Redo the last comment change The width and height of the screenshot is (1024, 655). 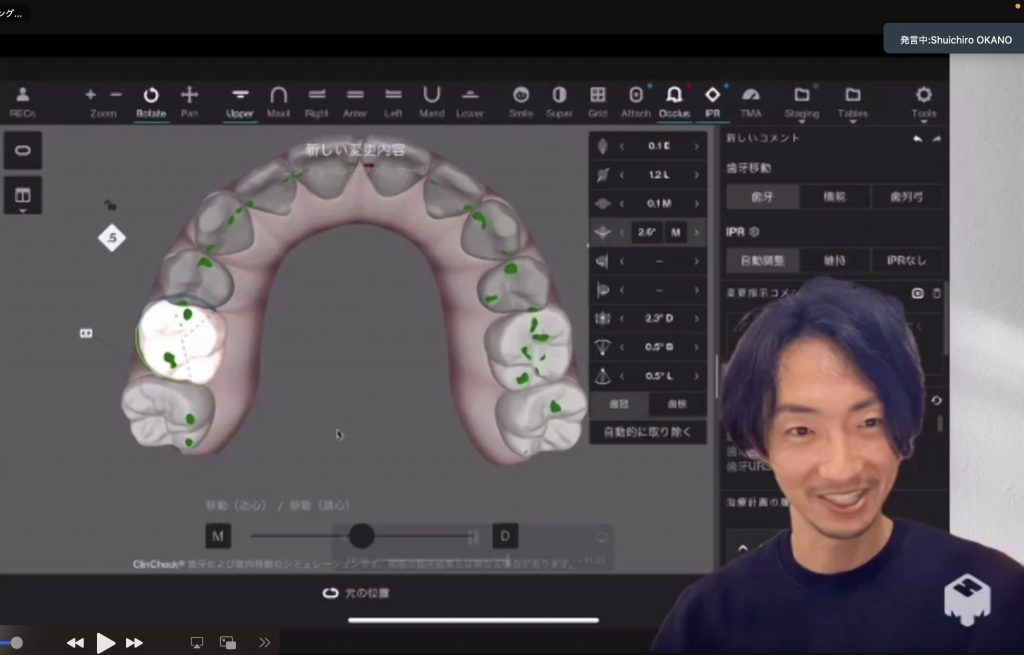tap(936, 138)
